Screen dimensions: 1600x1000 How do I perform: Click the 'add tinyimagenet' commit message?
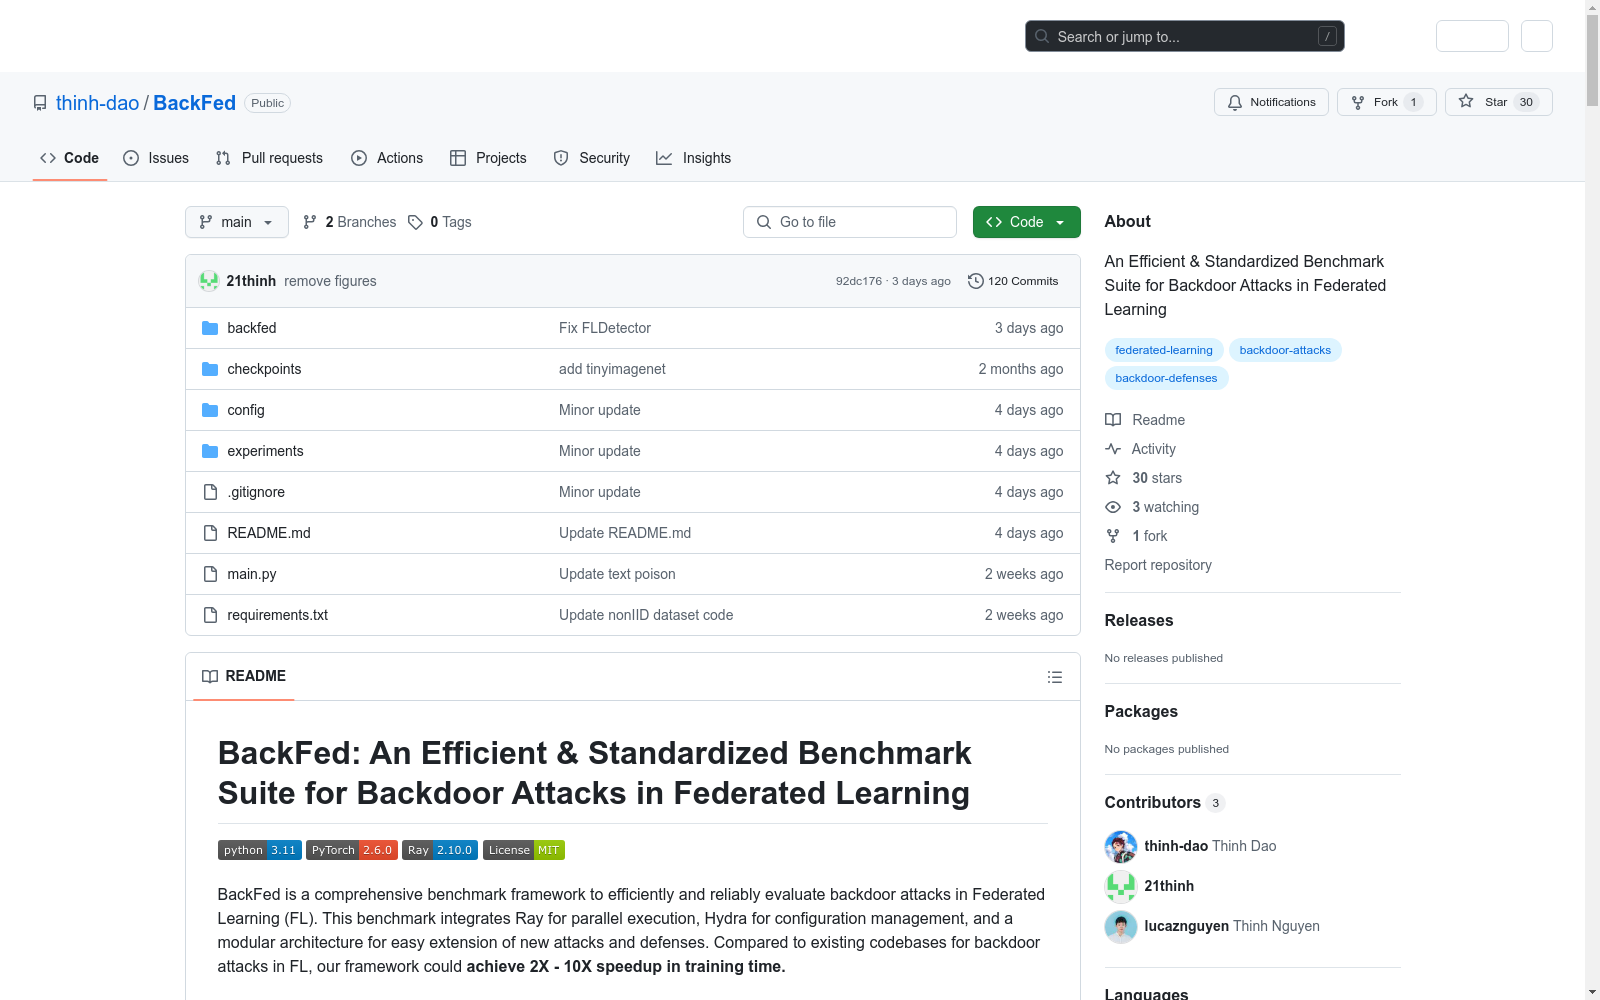click(x=612, y=369)
